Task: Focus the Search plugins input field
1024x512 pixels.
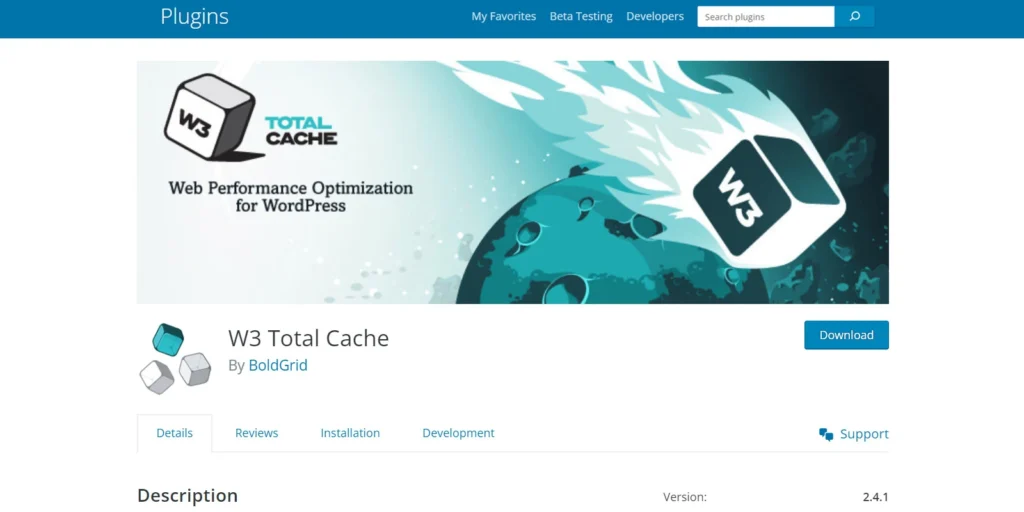Action: (765, 16)
